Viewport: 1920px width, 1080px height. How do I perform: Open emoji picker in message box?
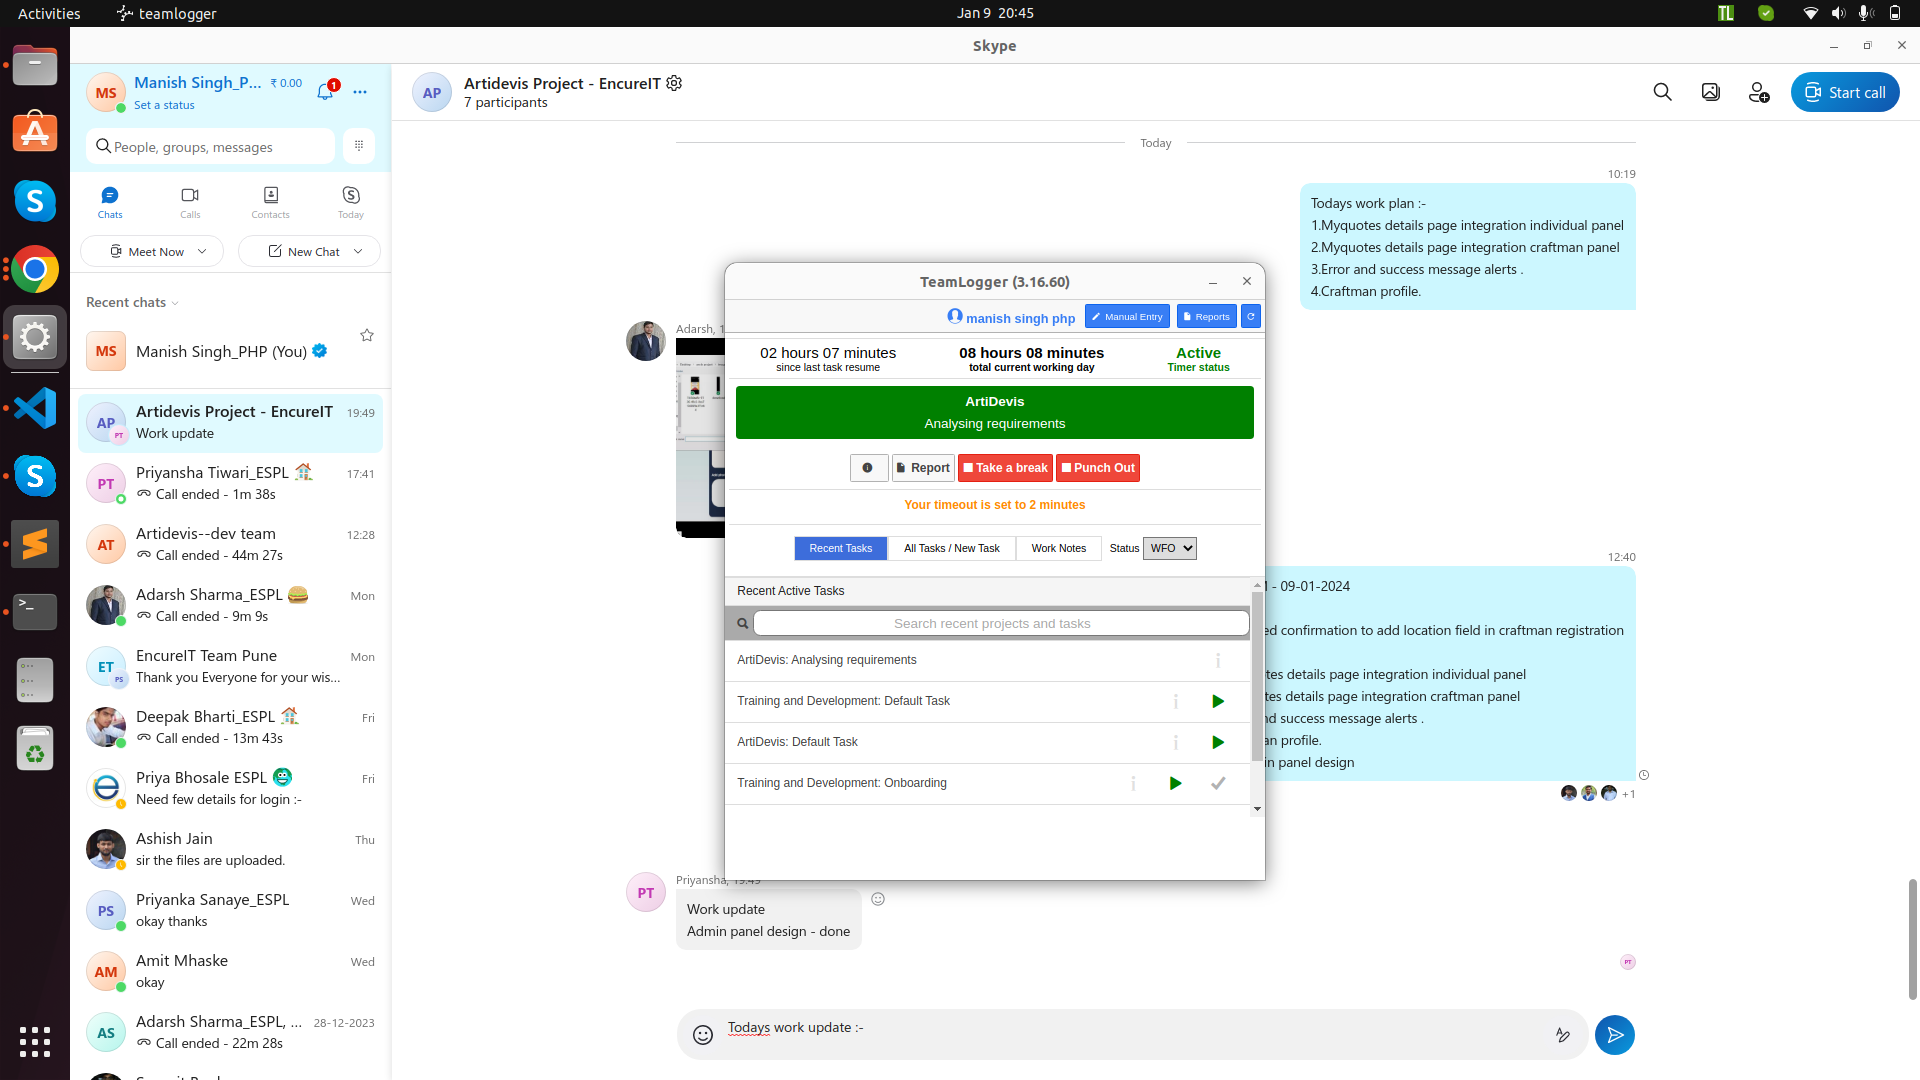(703, 1035)
